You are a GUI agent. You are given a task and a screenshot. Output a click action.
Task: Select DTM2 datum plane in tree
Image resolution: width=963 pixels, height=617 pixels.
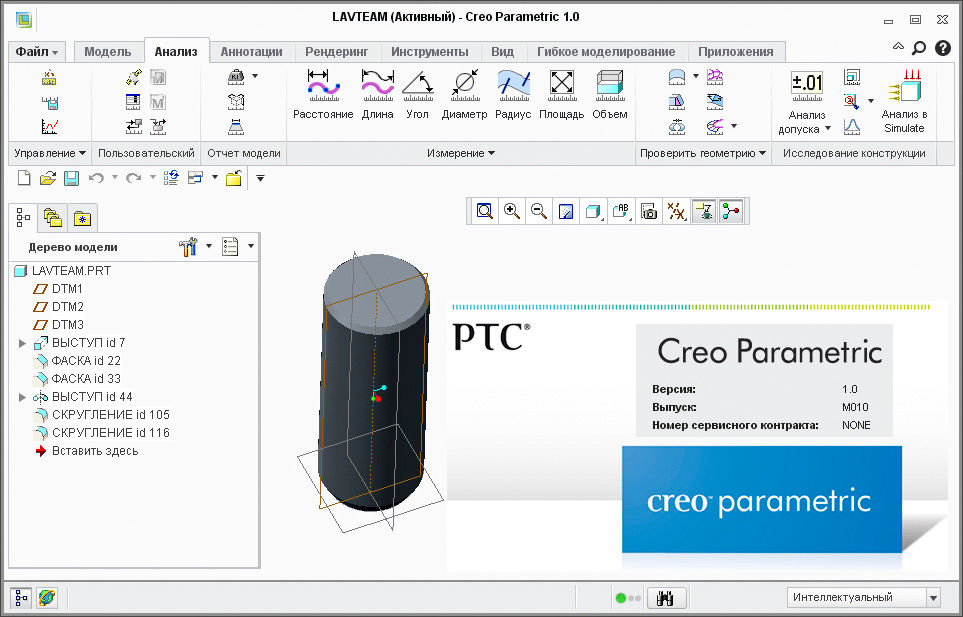click(x=58, y=306)
